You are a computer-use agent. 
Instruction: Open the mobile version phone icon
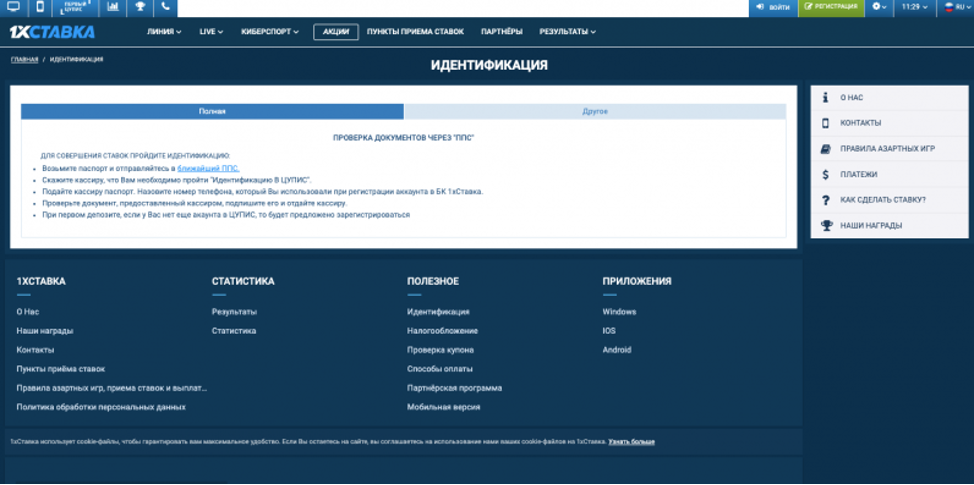point(40,7)
